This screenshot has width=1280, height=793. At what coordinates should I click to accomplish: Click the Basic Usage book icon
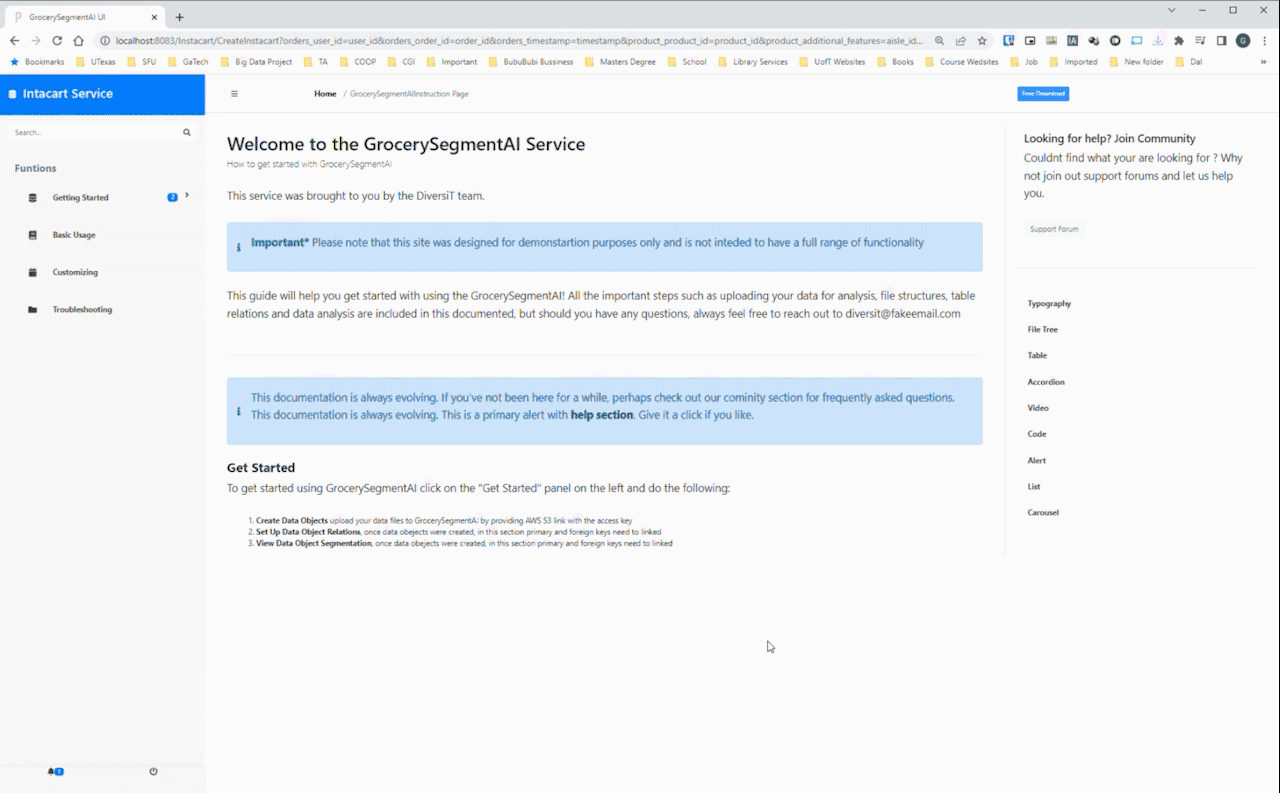pyautogui.click(x=32, y=235)
